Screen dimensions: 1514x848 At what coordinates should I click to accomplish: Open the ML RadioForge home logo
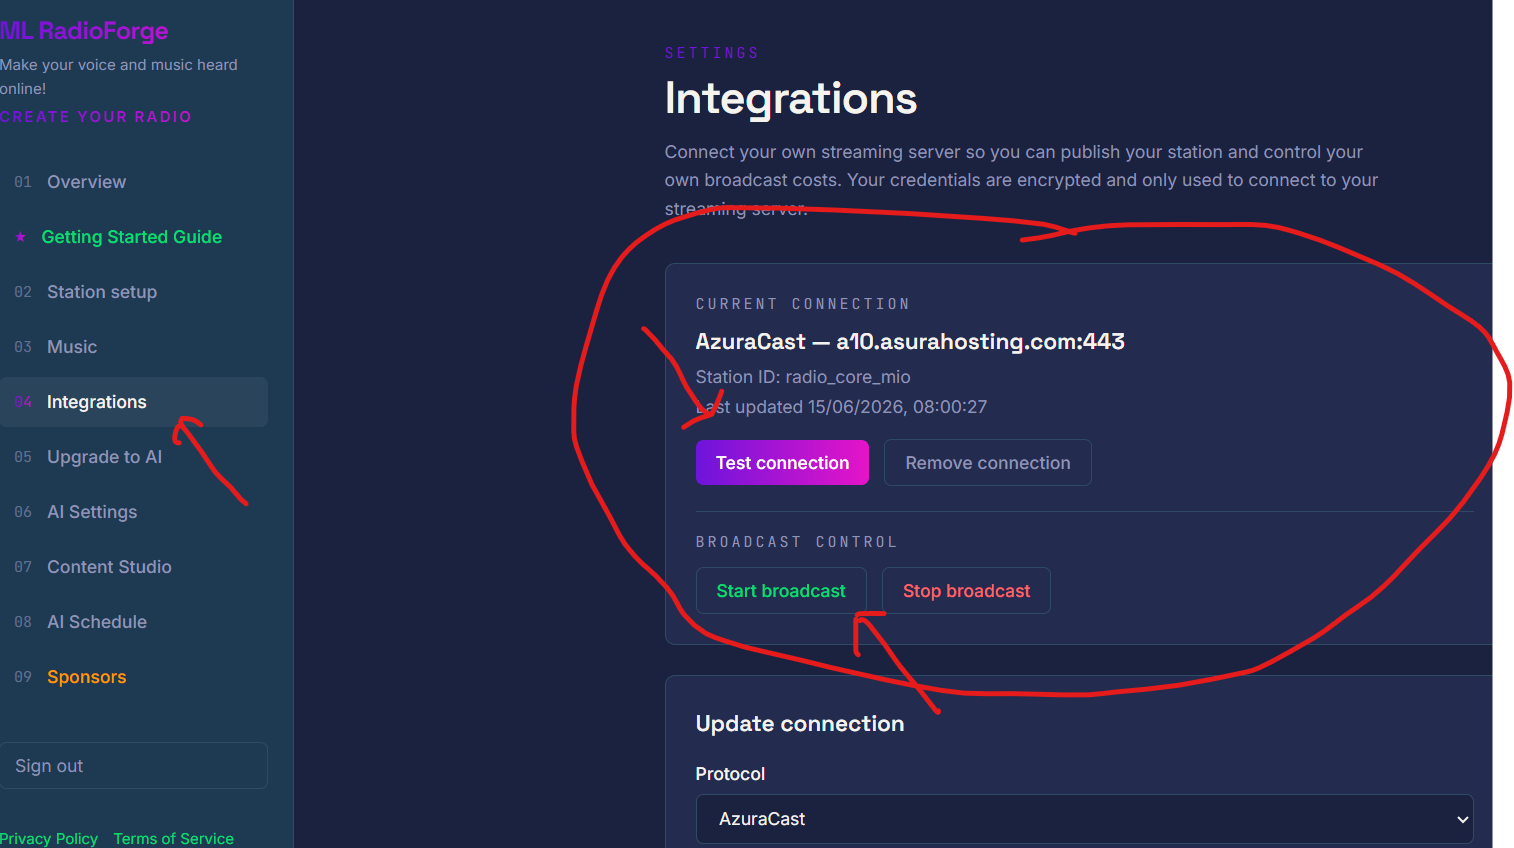tap(84, 31)
